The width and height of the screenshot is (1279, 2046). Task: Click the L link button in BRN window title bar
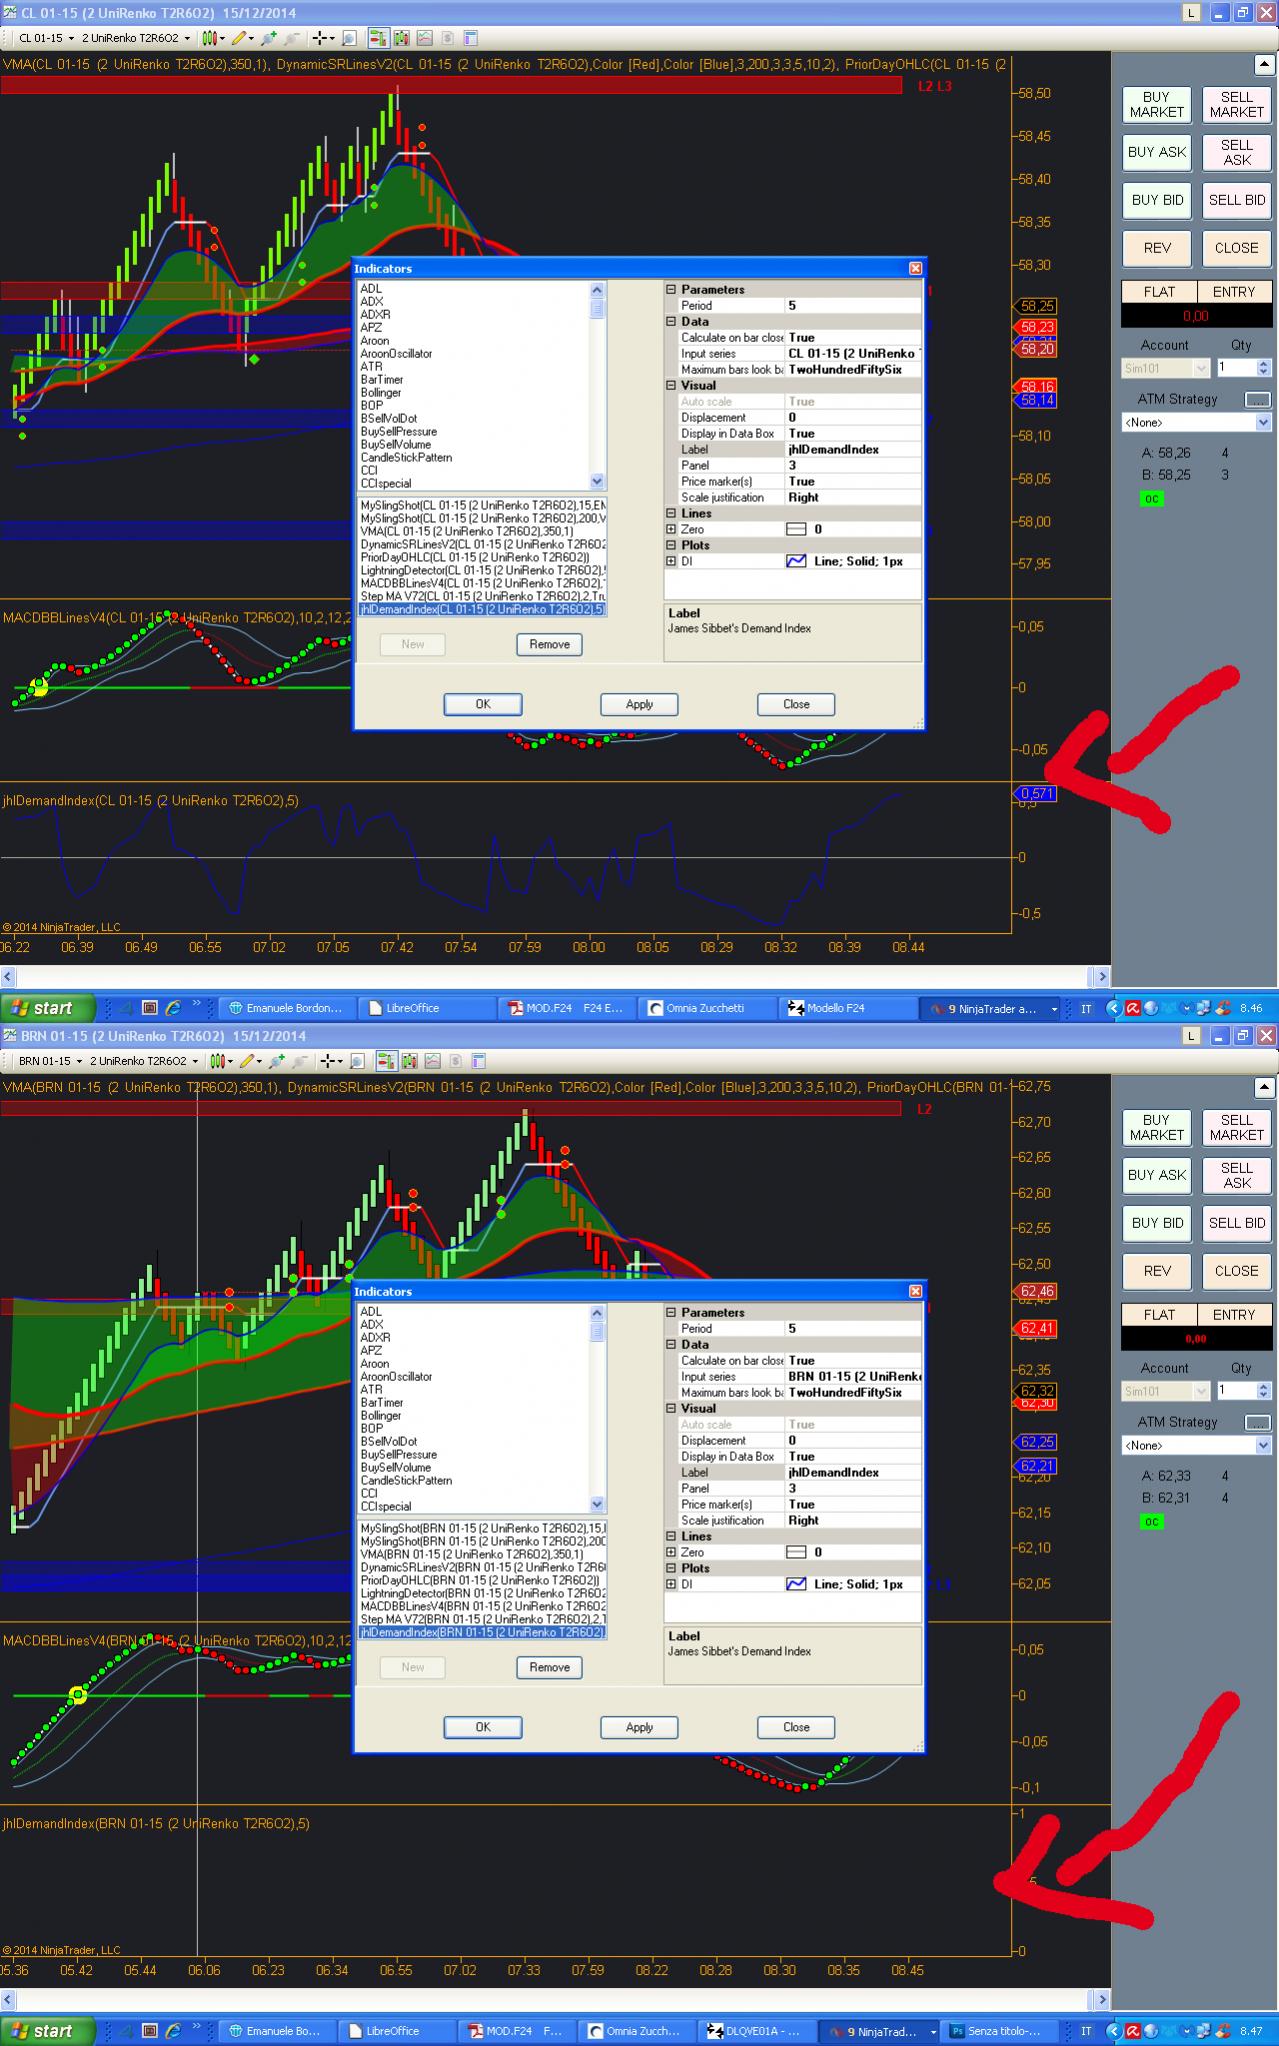(x=1191, y=1036)
